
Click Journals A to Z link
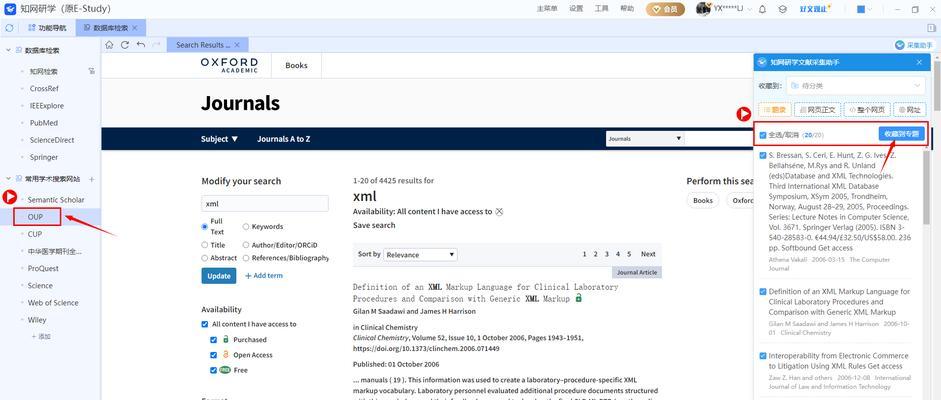(x=284, y=139)
